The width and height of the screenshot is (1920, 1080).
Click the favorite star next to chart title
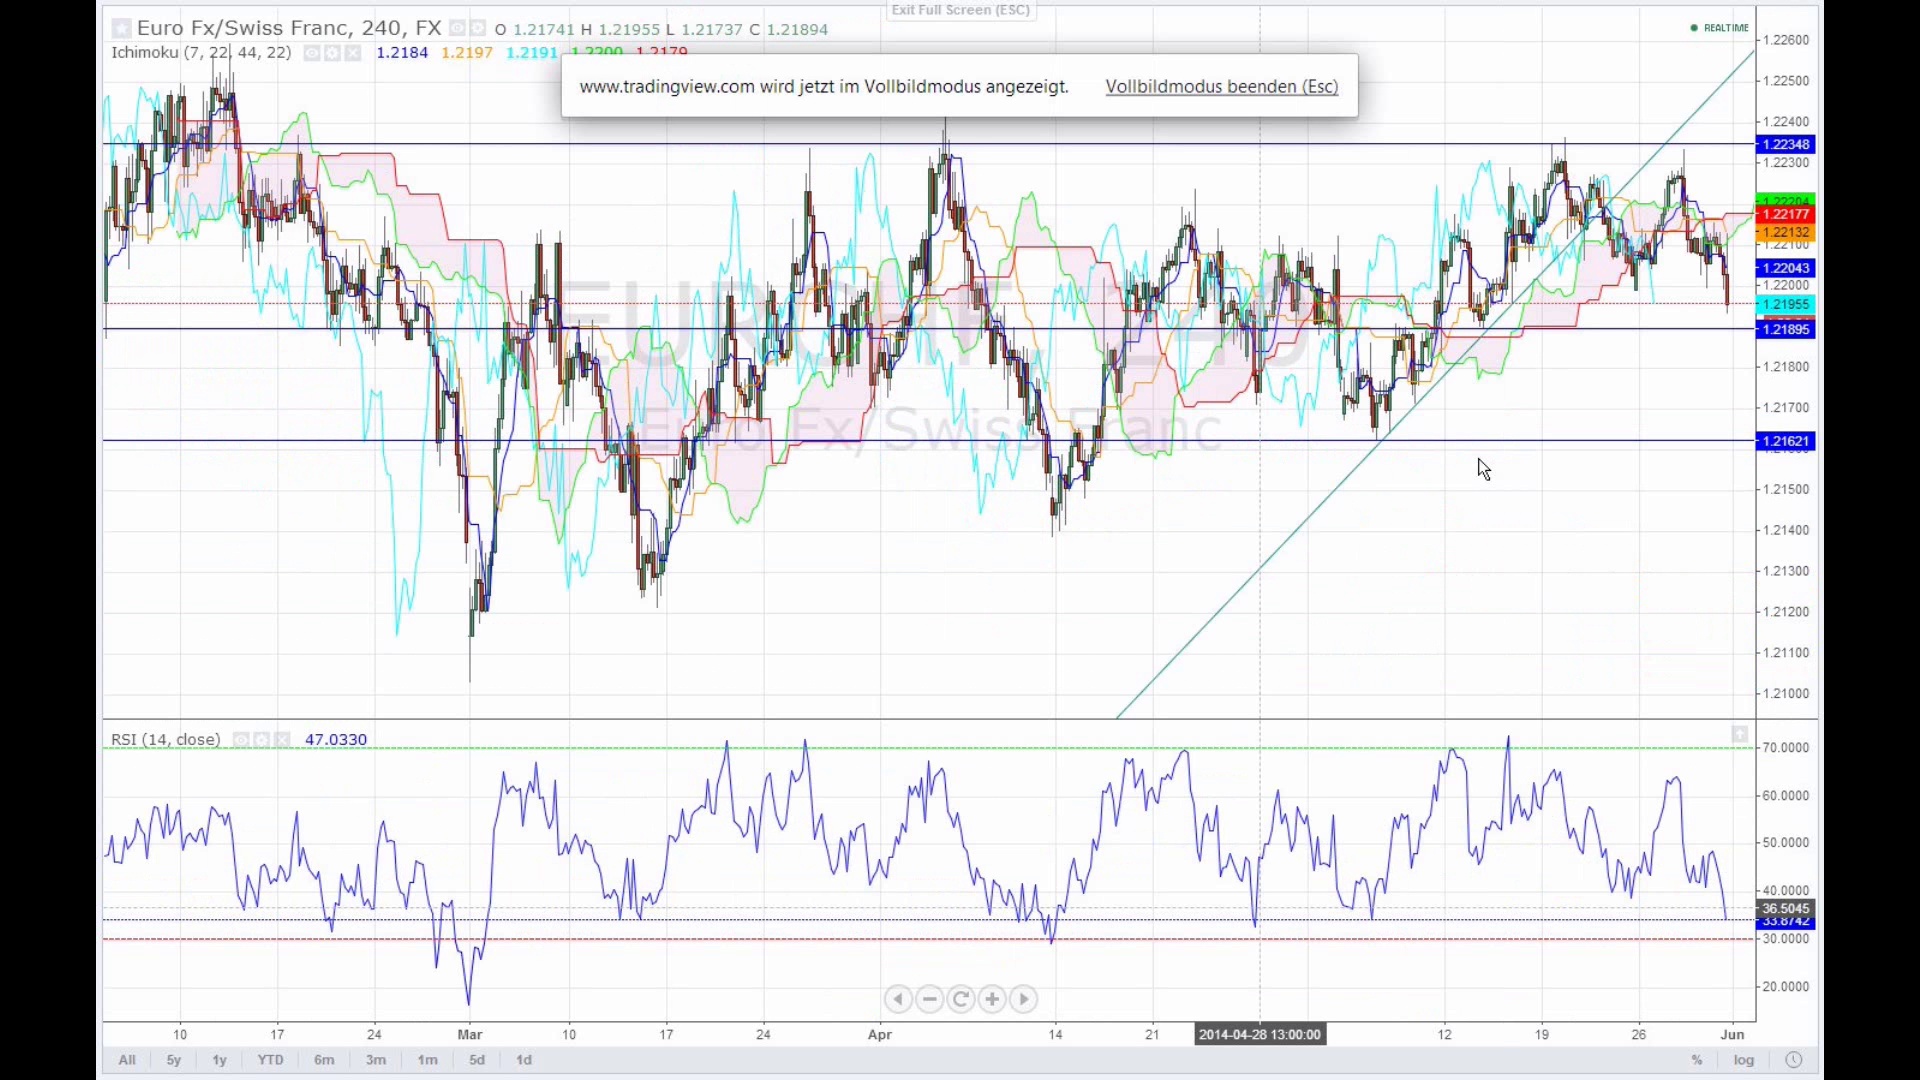(x=121, y=29)
